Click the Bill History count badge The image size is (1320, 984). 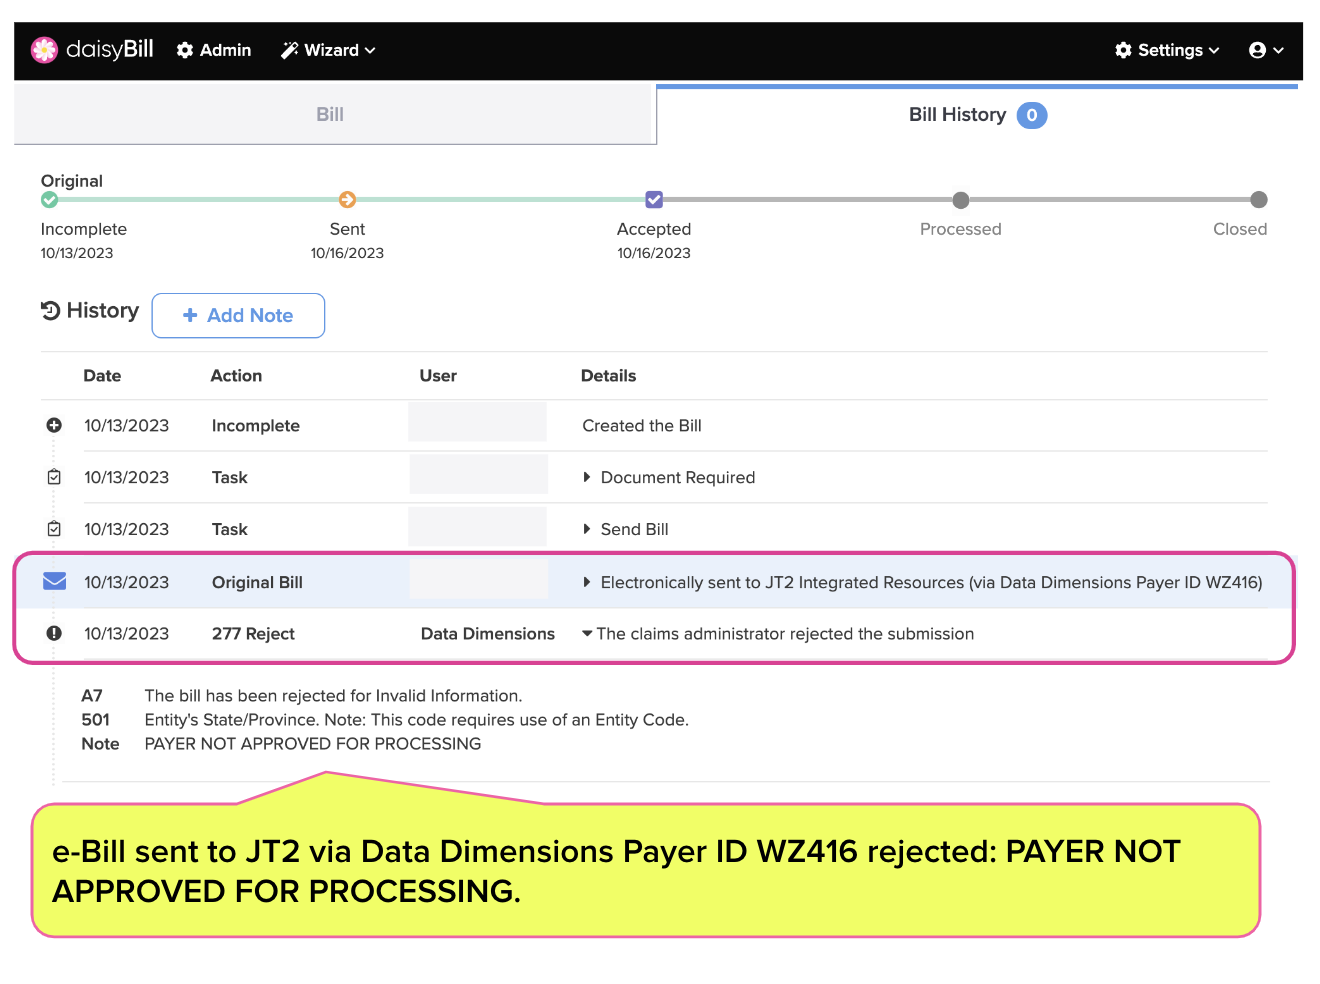(x=1032, y=115)
